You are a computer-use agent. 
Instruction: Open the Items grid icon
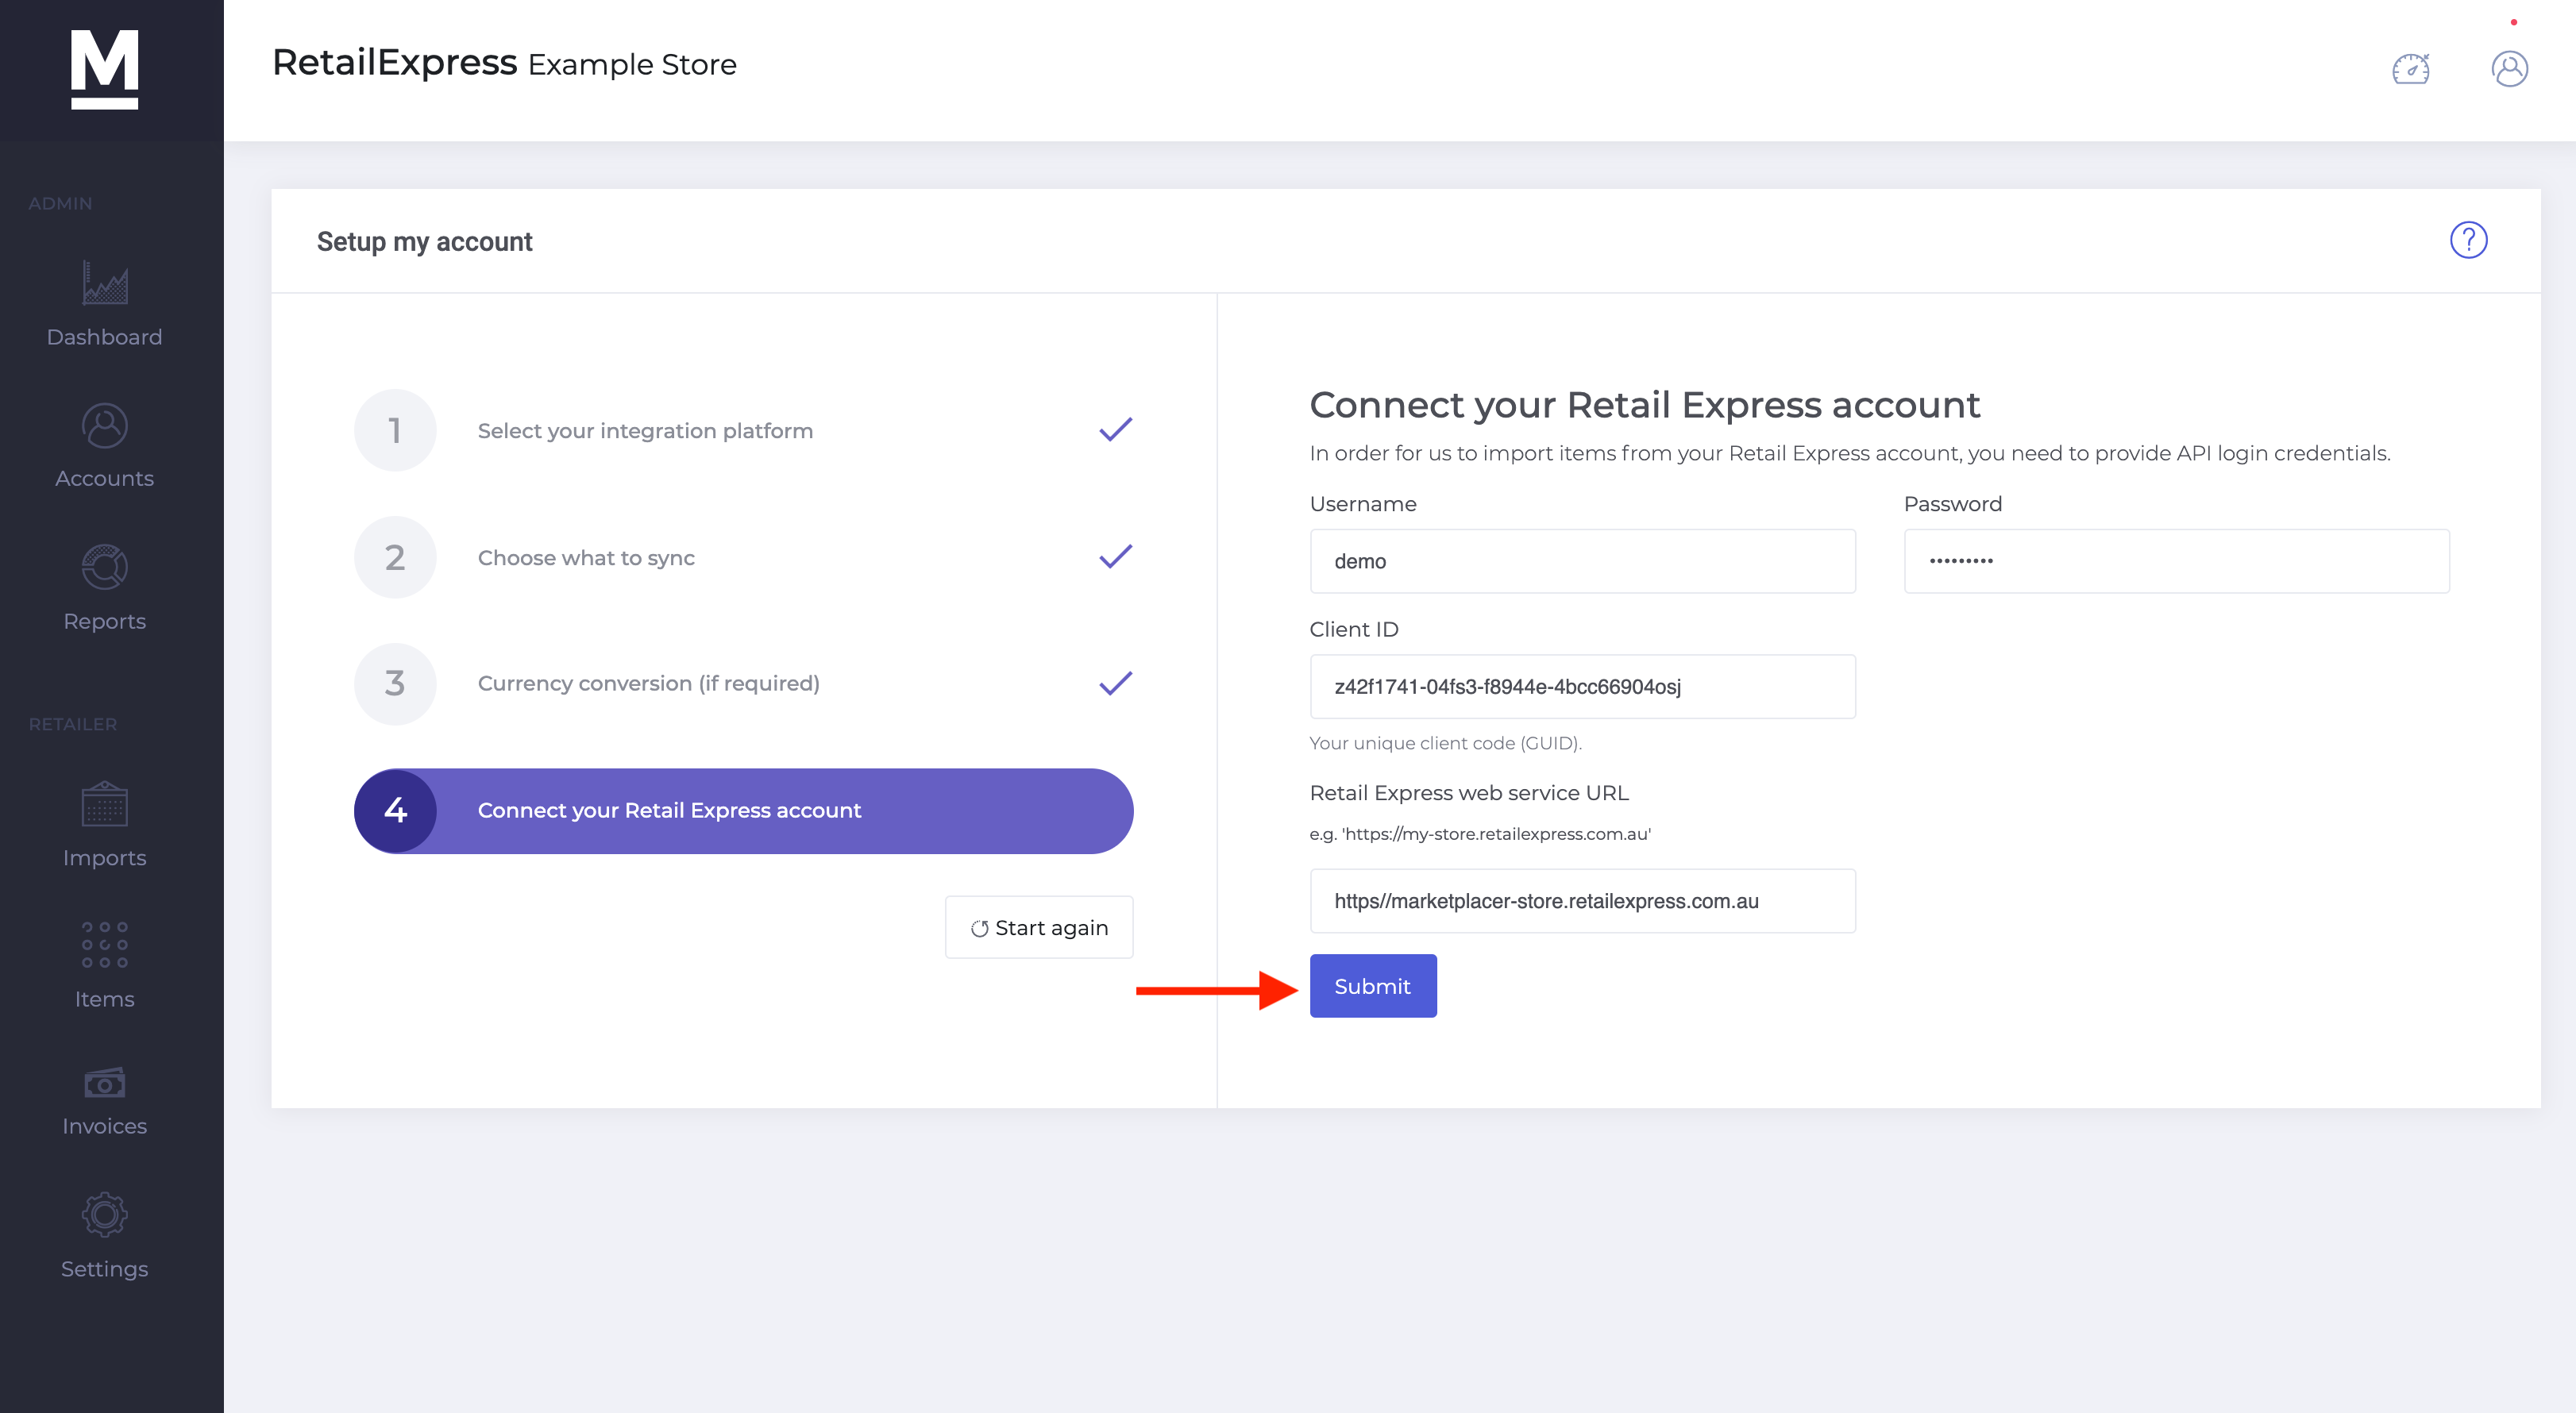104,945
